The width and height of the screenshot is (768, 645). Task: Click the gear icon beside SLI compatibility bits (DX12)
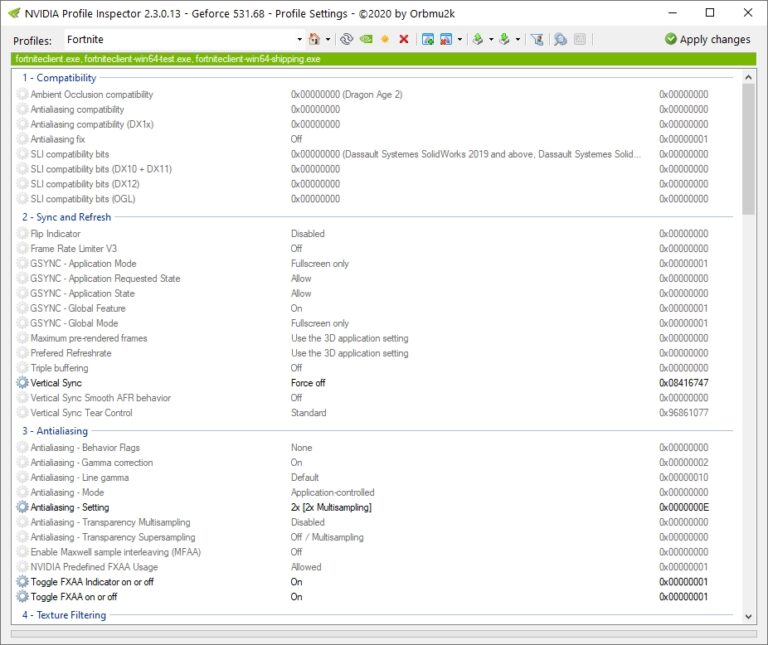(23, 184)
